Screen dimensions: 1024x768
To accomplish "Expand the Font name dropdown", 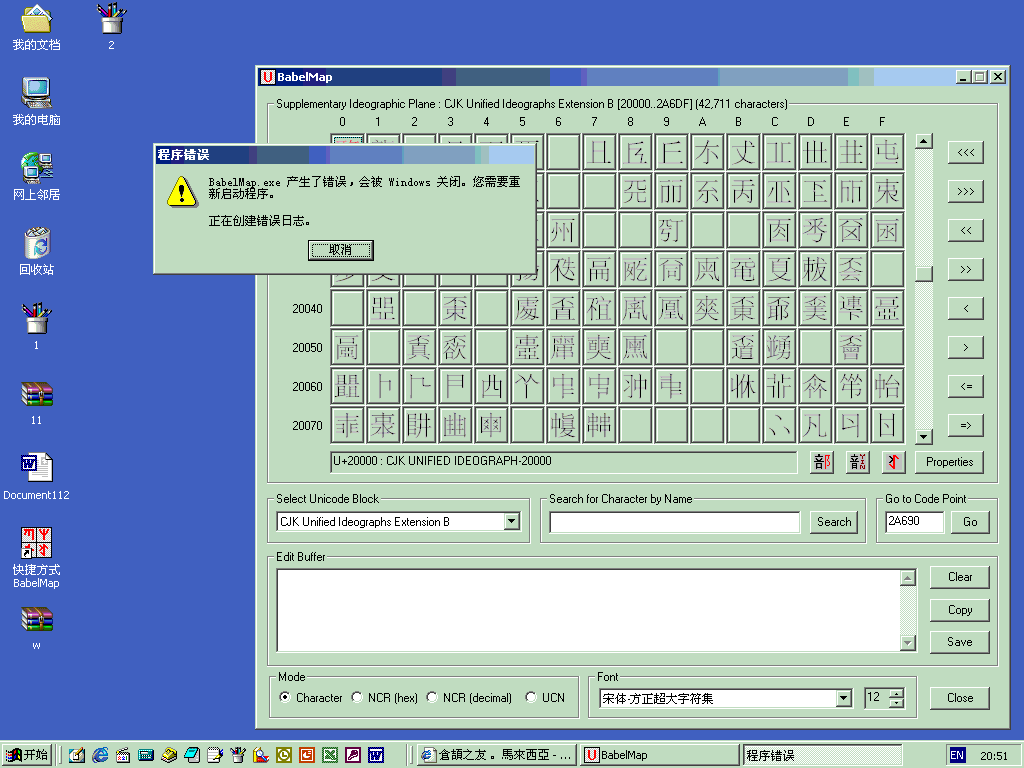I will coord(844,698).
